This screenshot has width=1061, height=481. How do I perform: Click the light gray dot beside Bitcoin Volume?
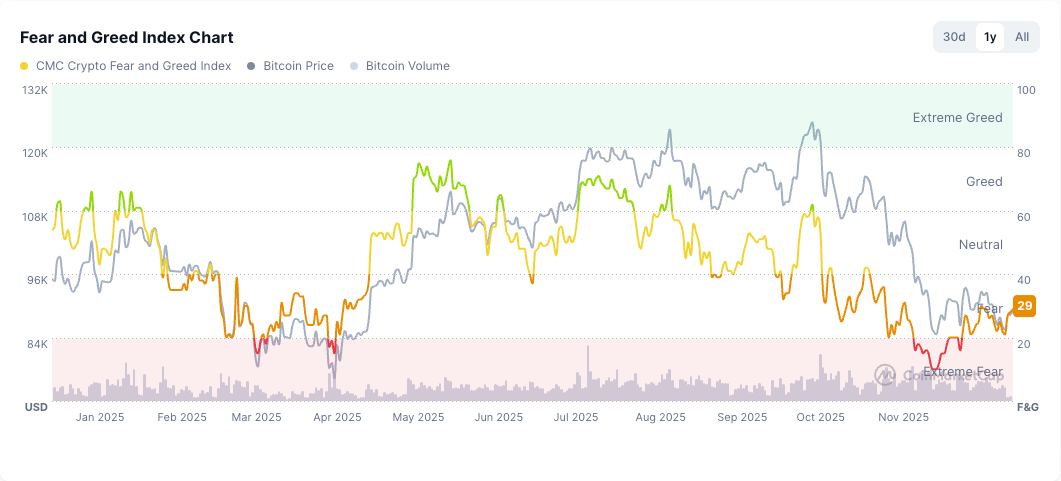click(354, 66)
